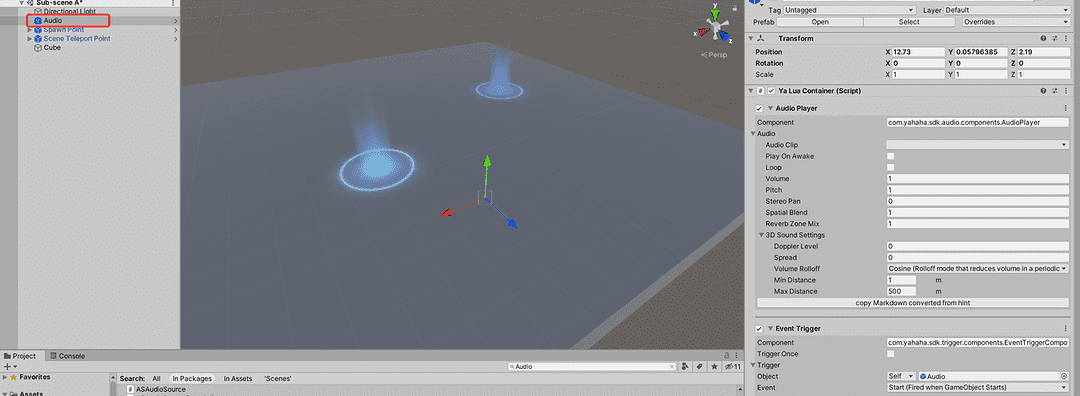Open the Volume Rolloff dropdown
The height and width of the screenshot is (396, 1080).
pos(977,269)
